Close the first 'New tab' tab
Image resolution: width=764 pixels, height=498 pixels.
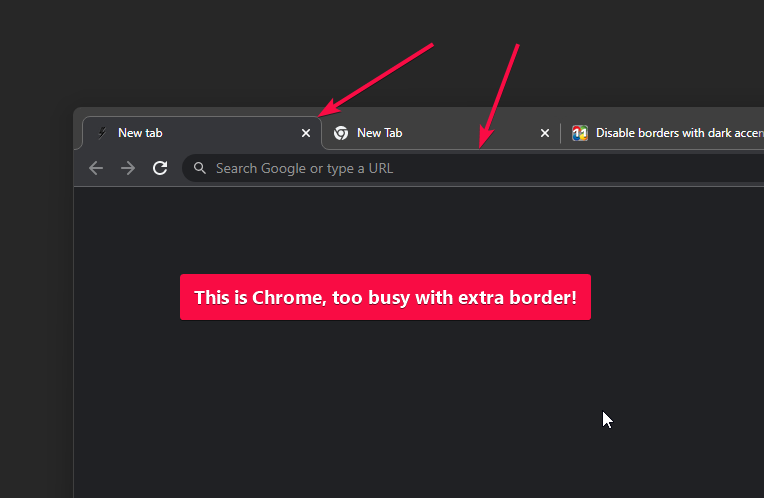tap(306, 133)
